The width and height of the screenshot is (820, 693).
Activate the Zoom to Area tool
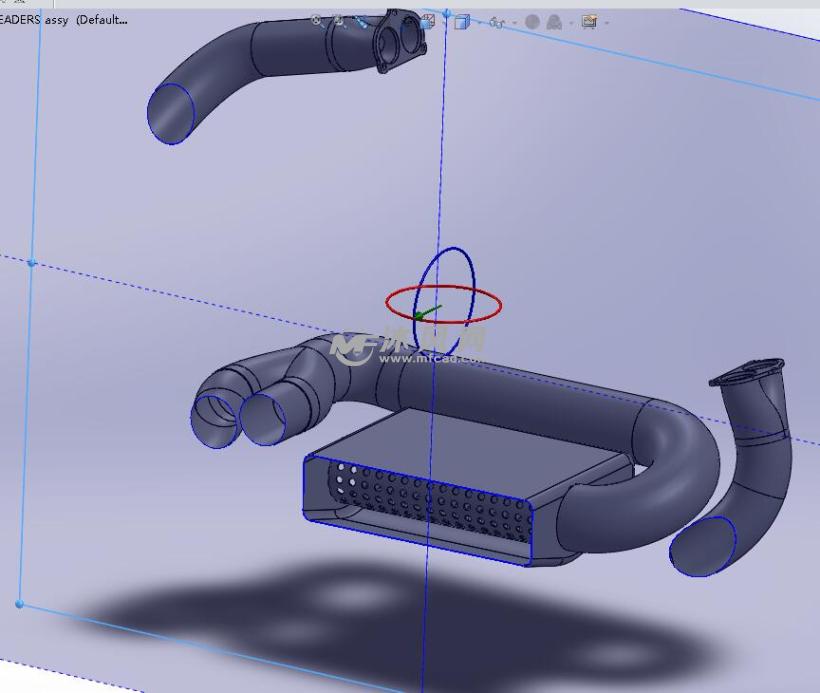pyautogui.click(x=339, y=20)
